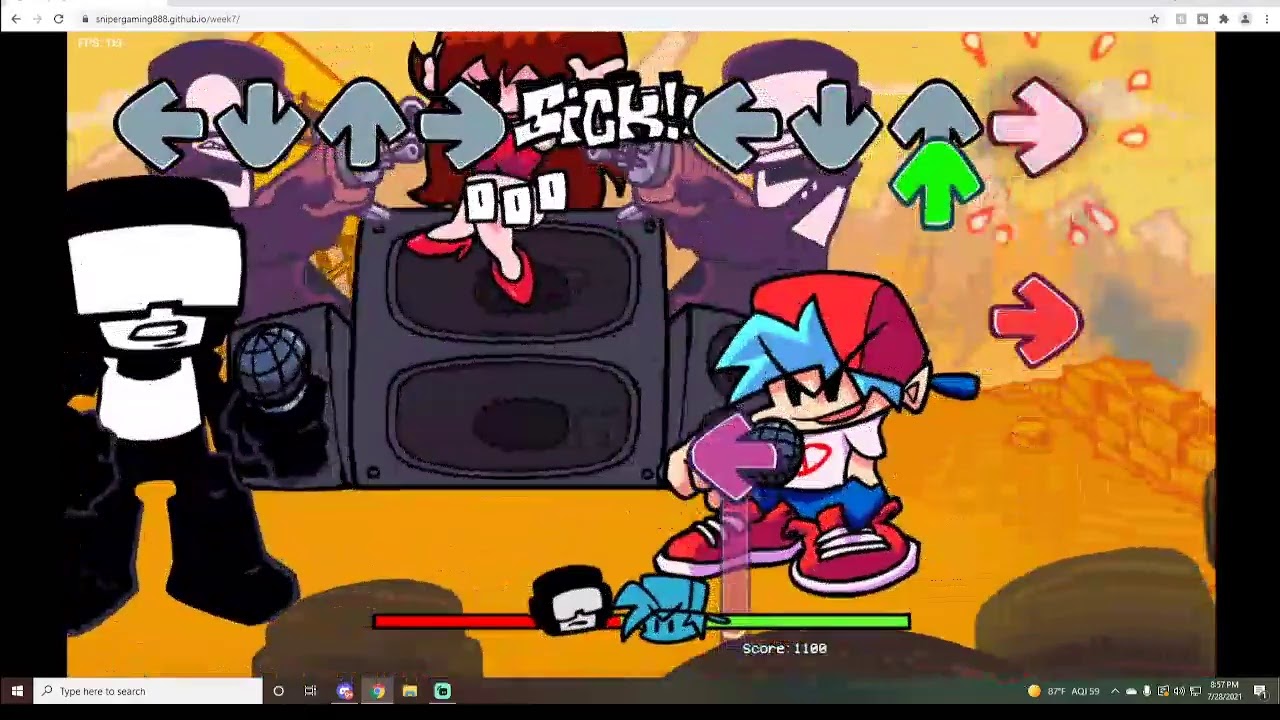Open the Windows Start menu
Screen dimensions: 1280x720
click(x=17, y=691)
